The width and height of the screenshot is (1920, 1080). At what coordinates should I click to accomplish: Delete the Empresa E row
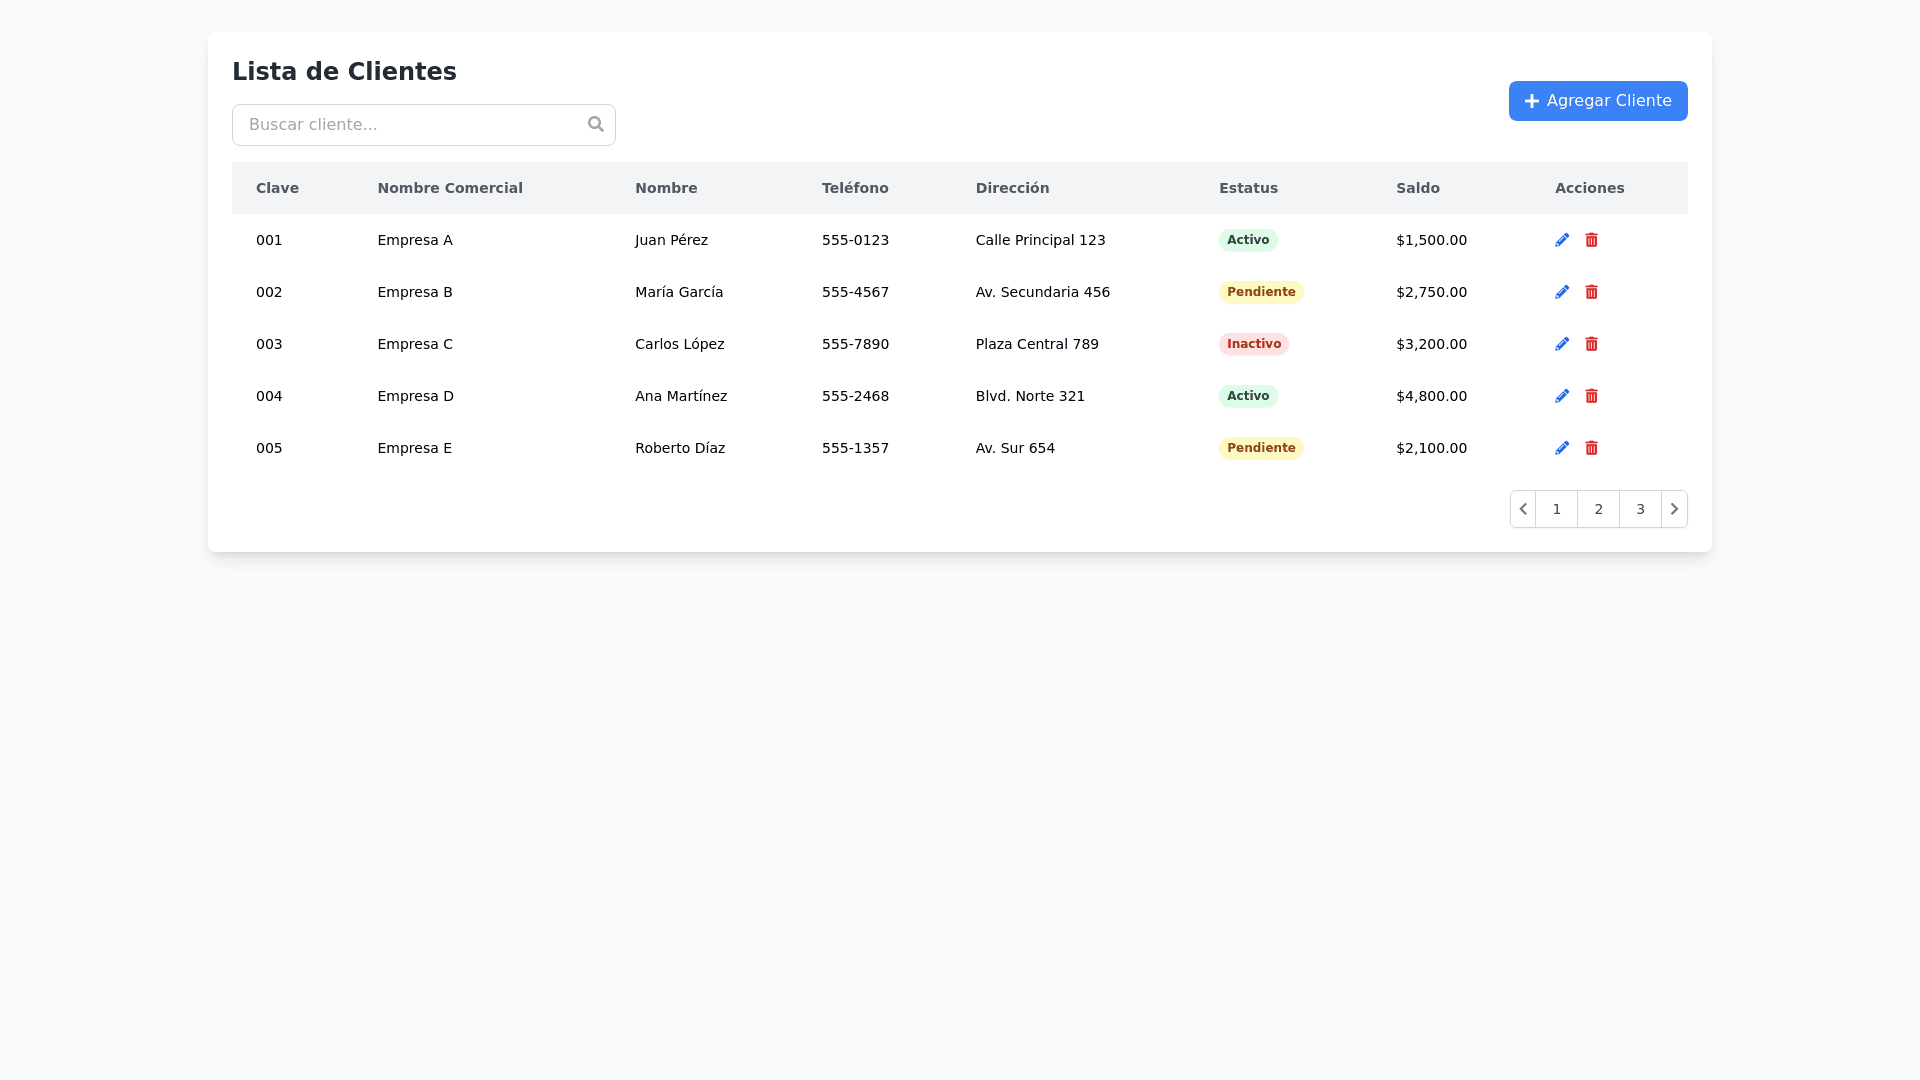pyautogui.click(x=1591, y=448)
